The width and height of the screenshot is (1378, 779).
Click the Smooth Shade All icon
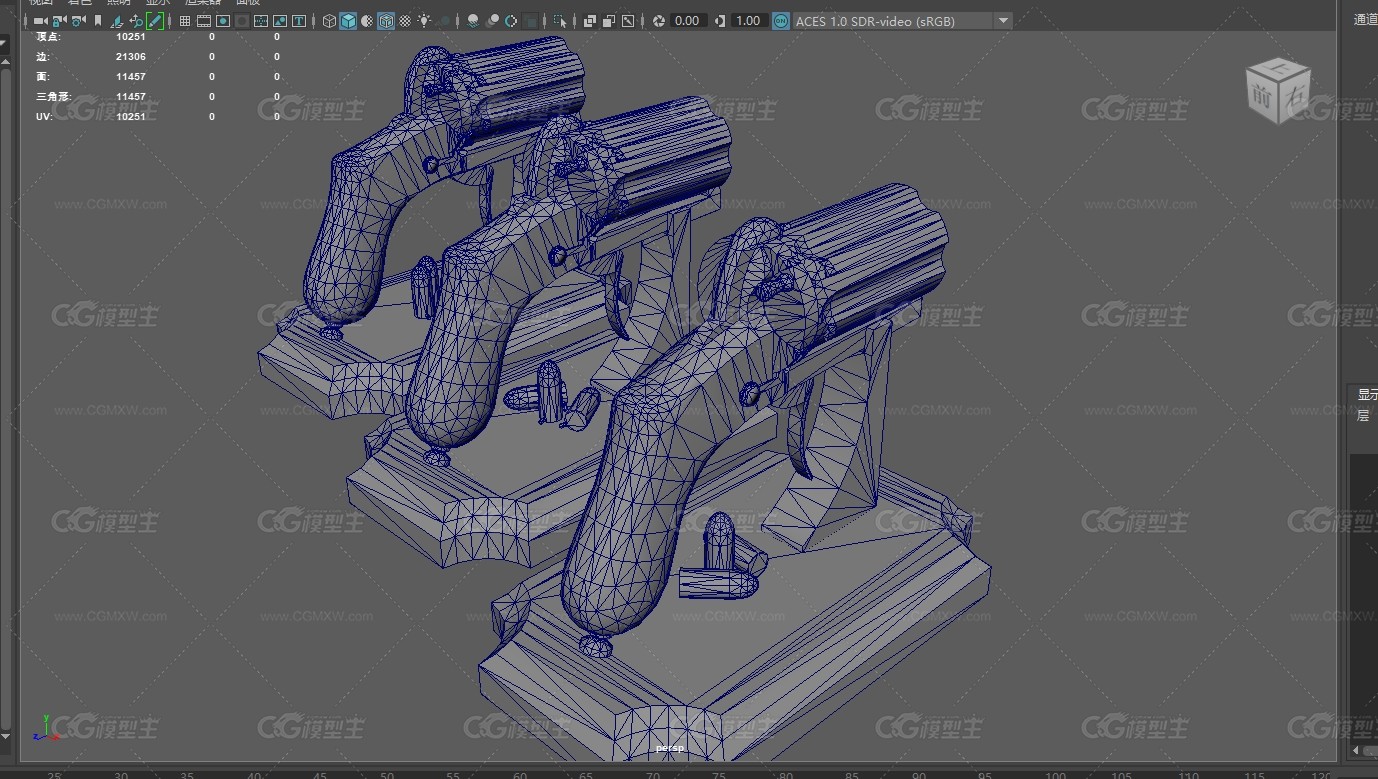(348, 20)
